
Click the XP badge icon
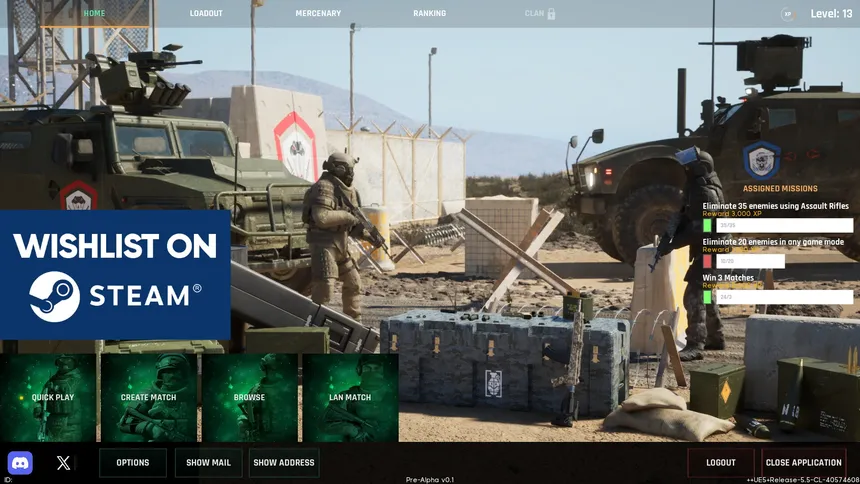(x=788, y=14)
